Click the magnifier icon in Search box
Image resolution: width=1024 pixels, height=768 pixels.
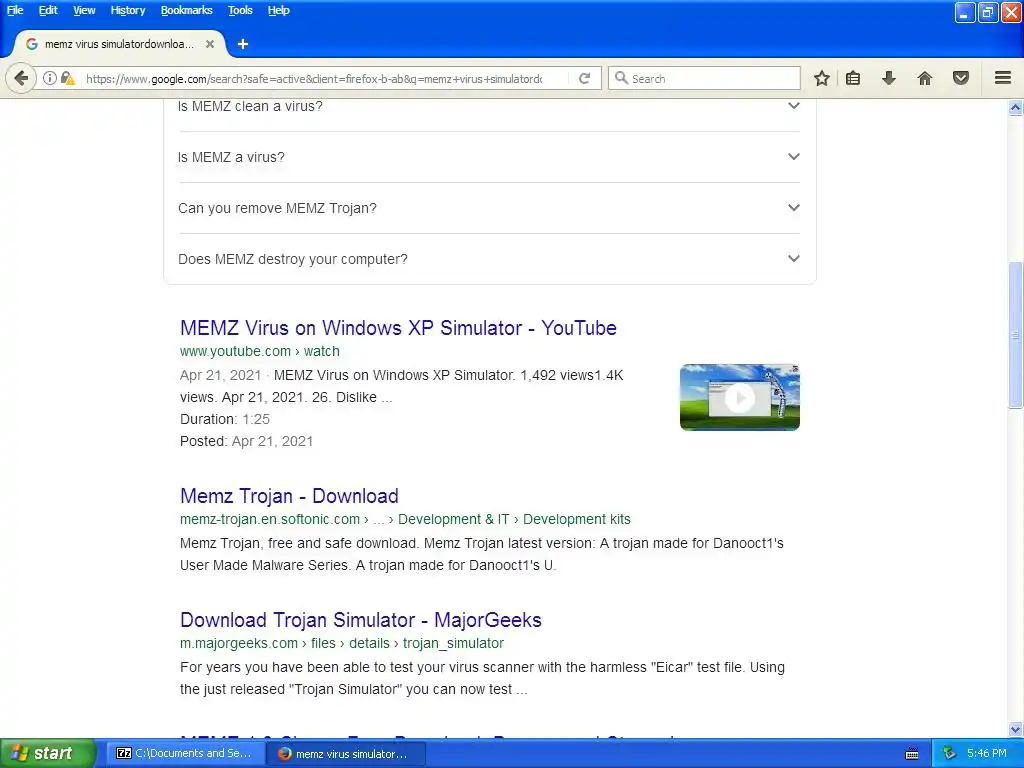point(621,78)
